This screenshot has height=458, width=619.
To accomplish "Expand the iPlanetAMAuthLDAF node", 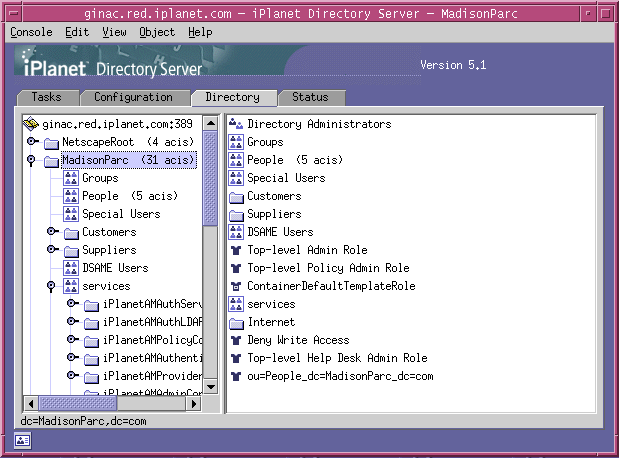I will tap(73, 322).
